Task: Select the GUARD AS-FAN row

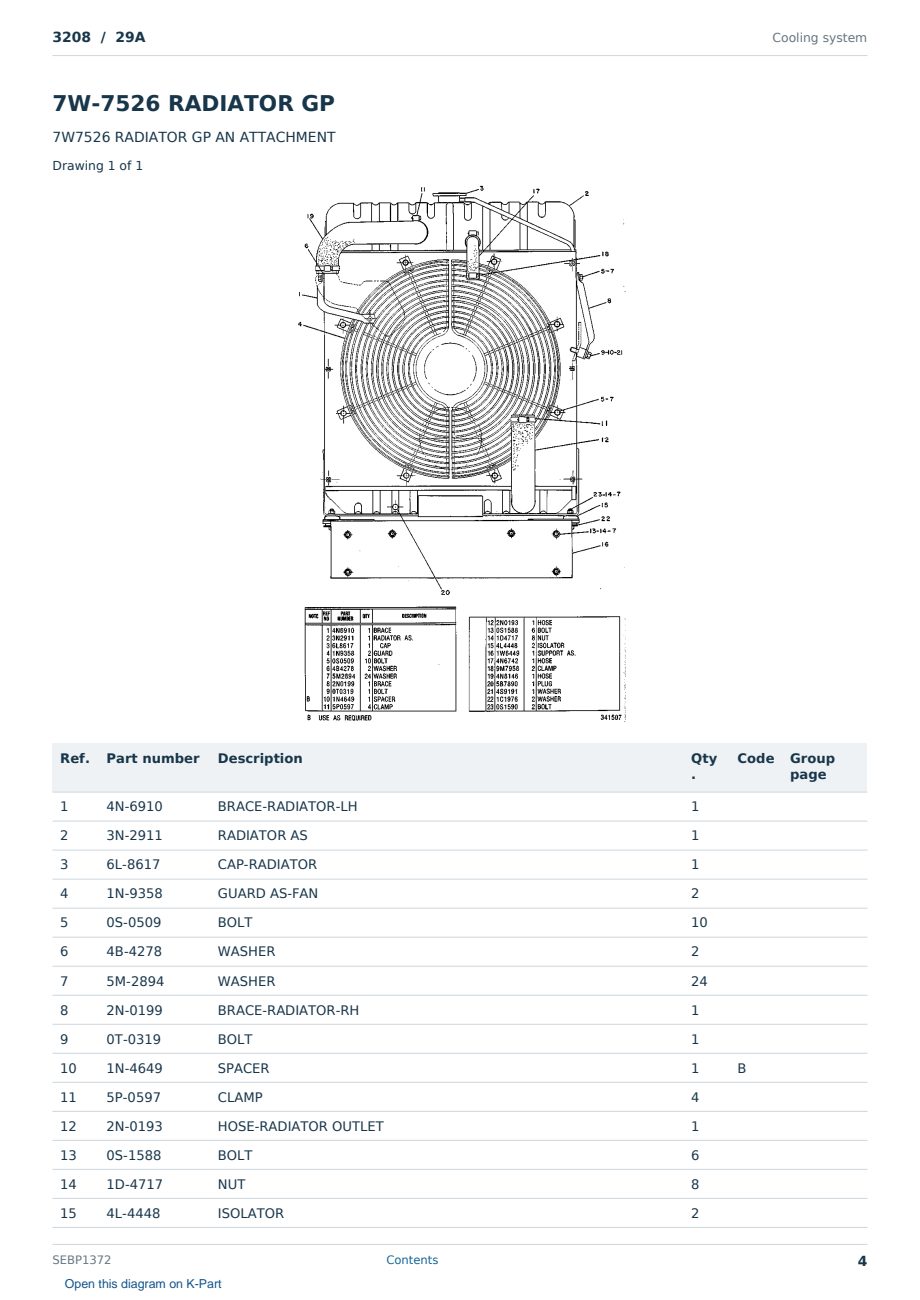Action: (x=460, y=893)
